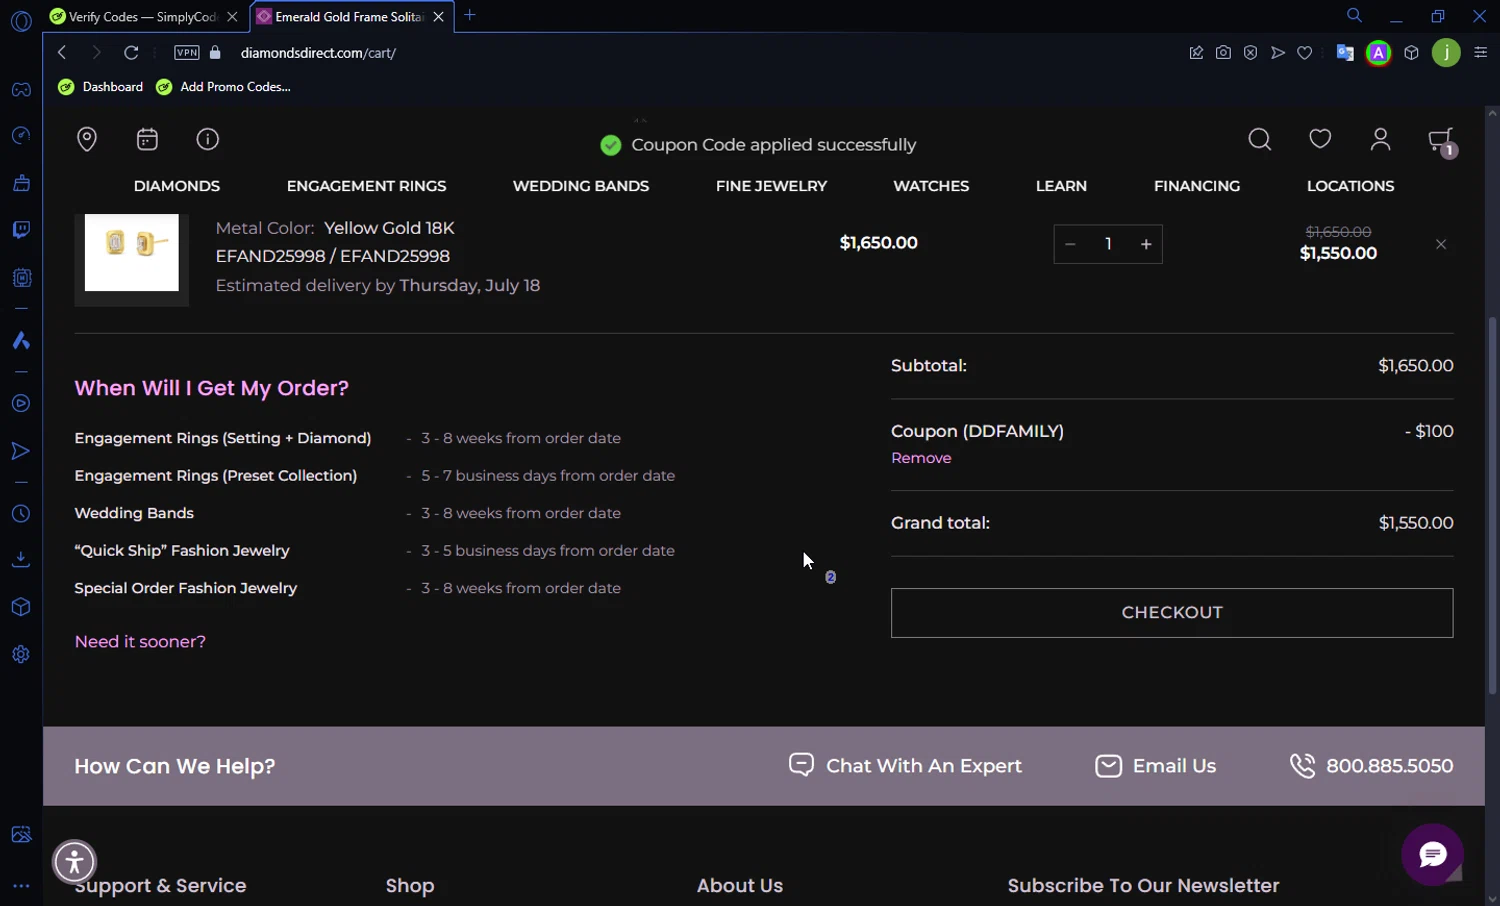The width and height of the screenshot is (1500, 906).
Task: Open FINE JEWELRY menu
Action: click(x=771, y=186)
